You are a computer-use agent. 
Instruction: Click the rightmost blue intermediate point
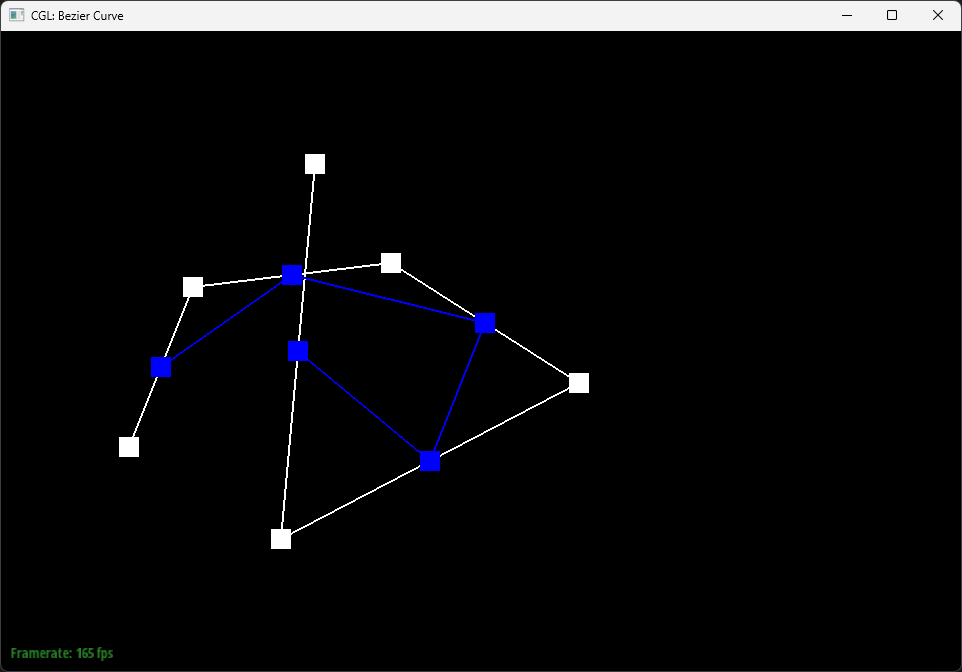[x=485, y=323]
